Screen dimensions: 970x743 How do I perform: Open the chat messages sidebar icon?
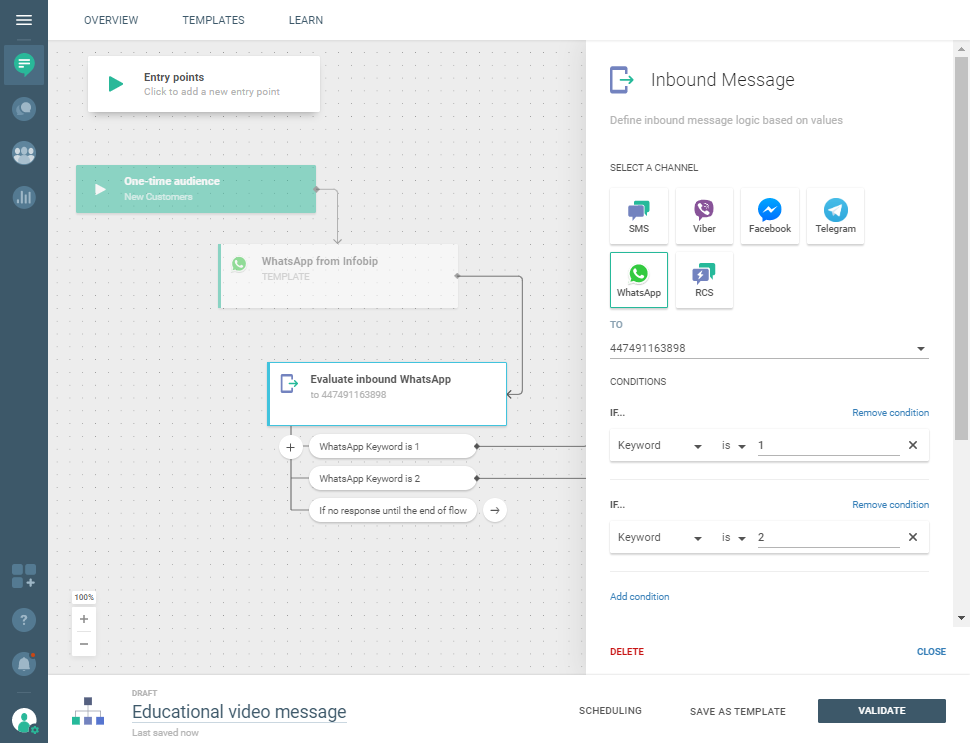pos(24,64)
